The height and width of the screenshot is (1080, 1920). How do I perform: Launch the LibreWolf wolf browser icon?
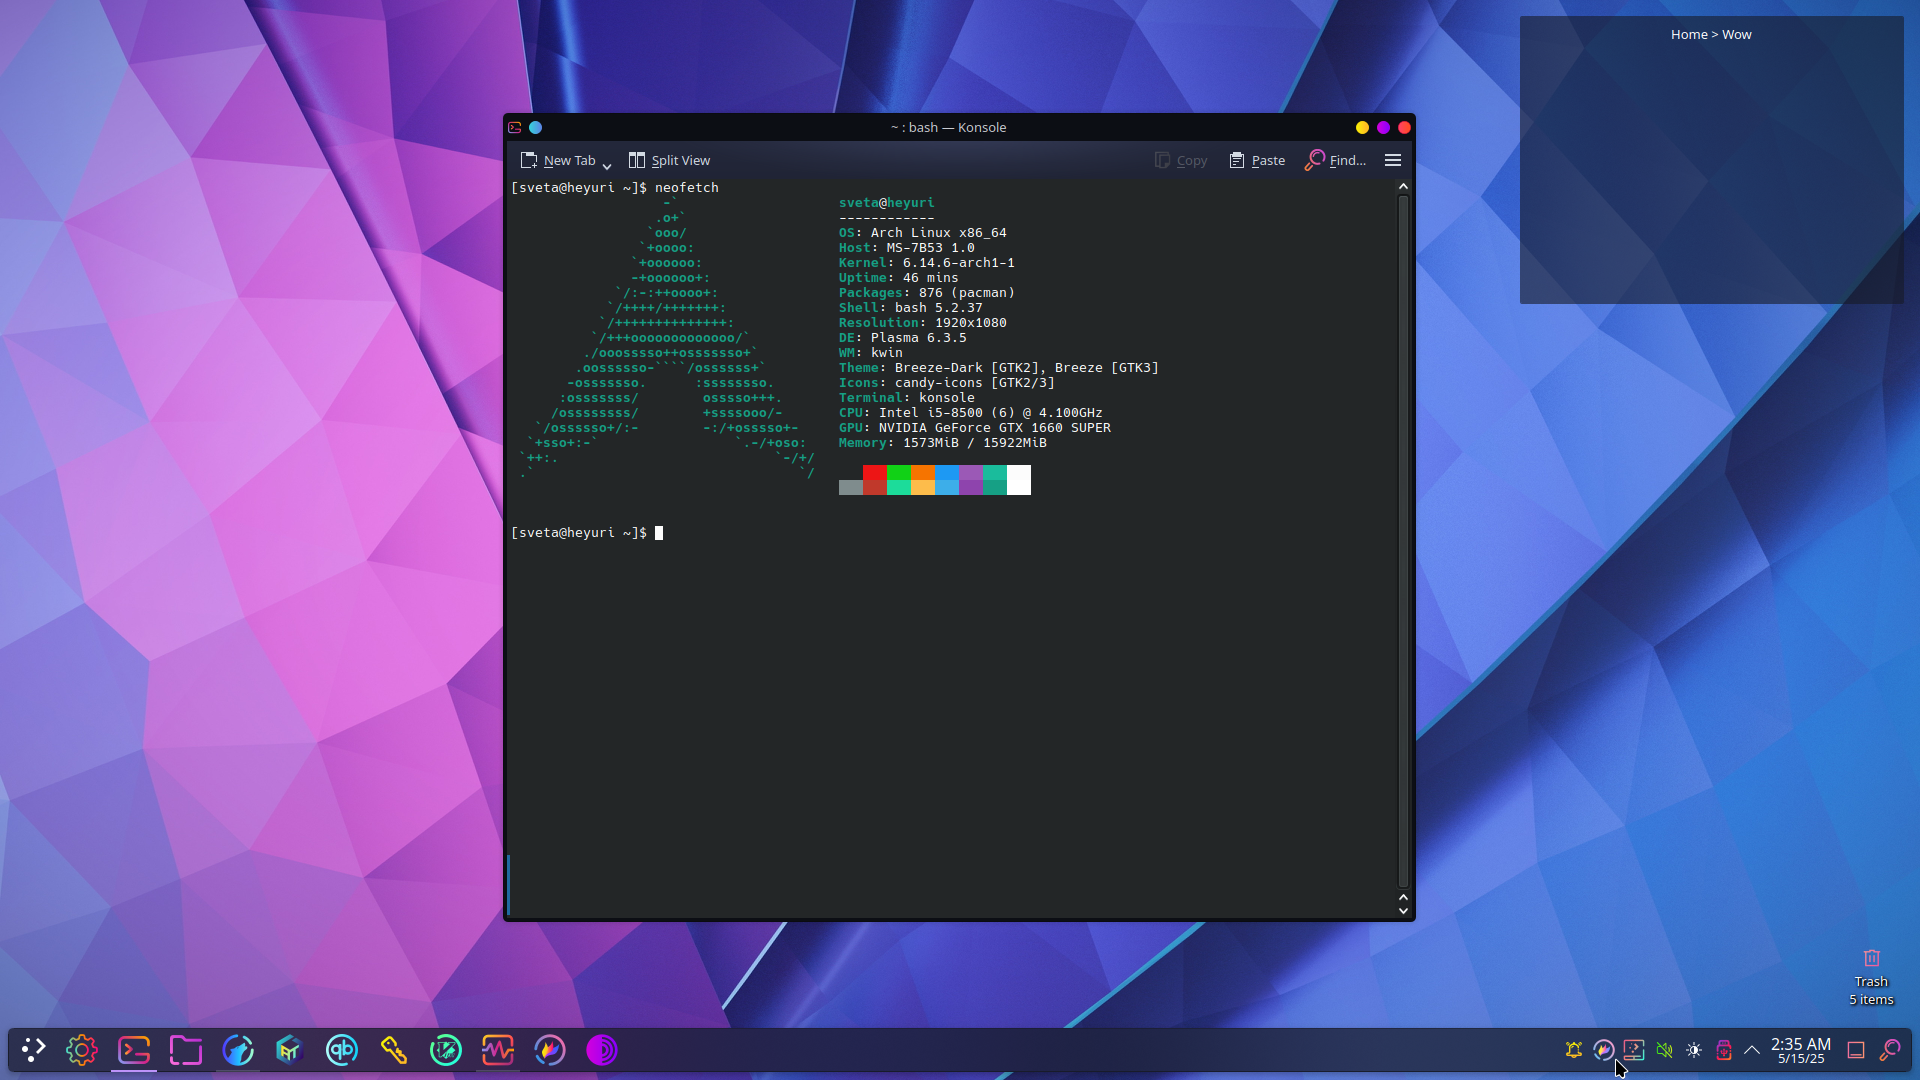(238, 1050)
